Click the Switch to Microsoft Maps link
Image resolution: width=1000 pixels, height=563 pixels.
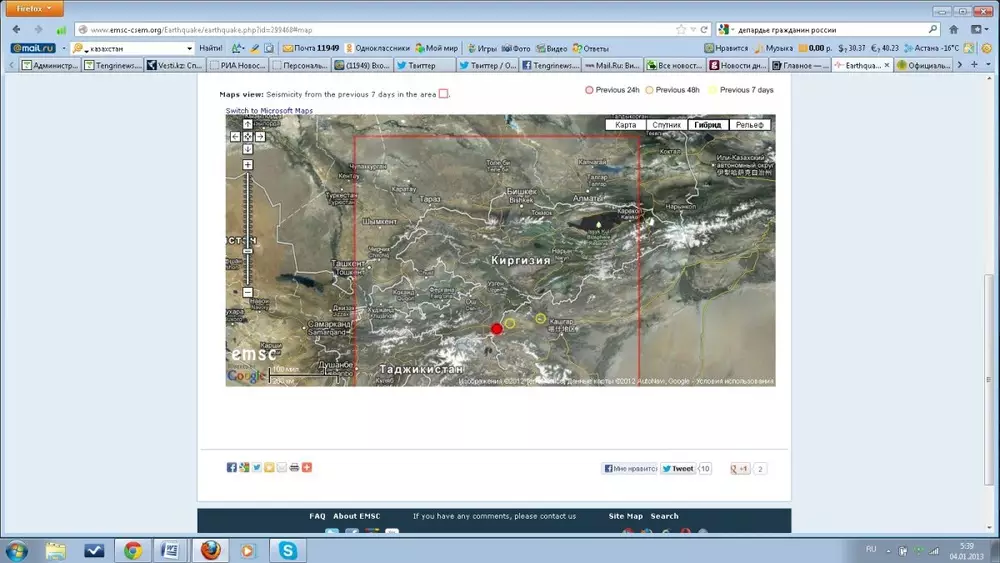(269, 111)
